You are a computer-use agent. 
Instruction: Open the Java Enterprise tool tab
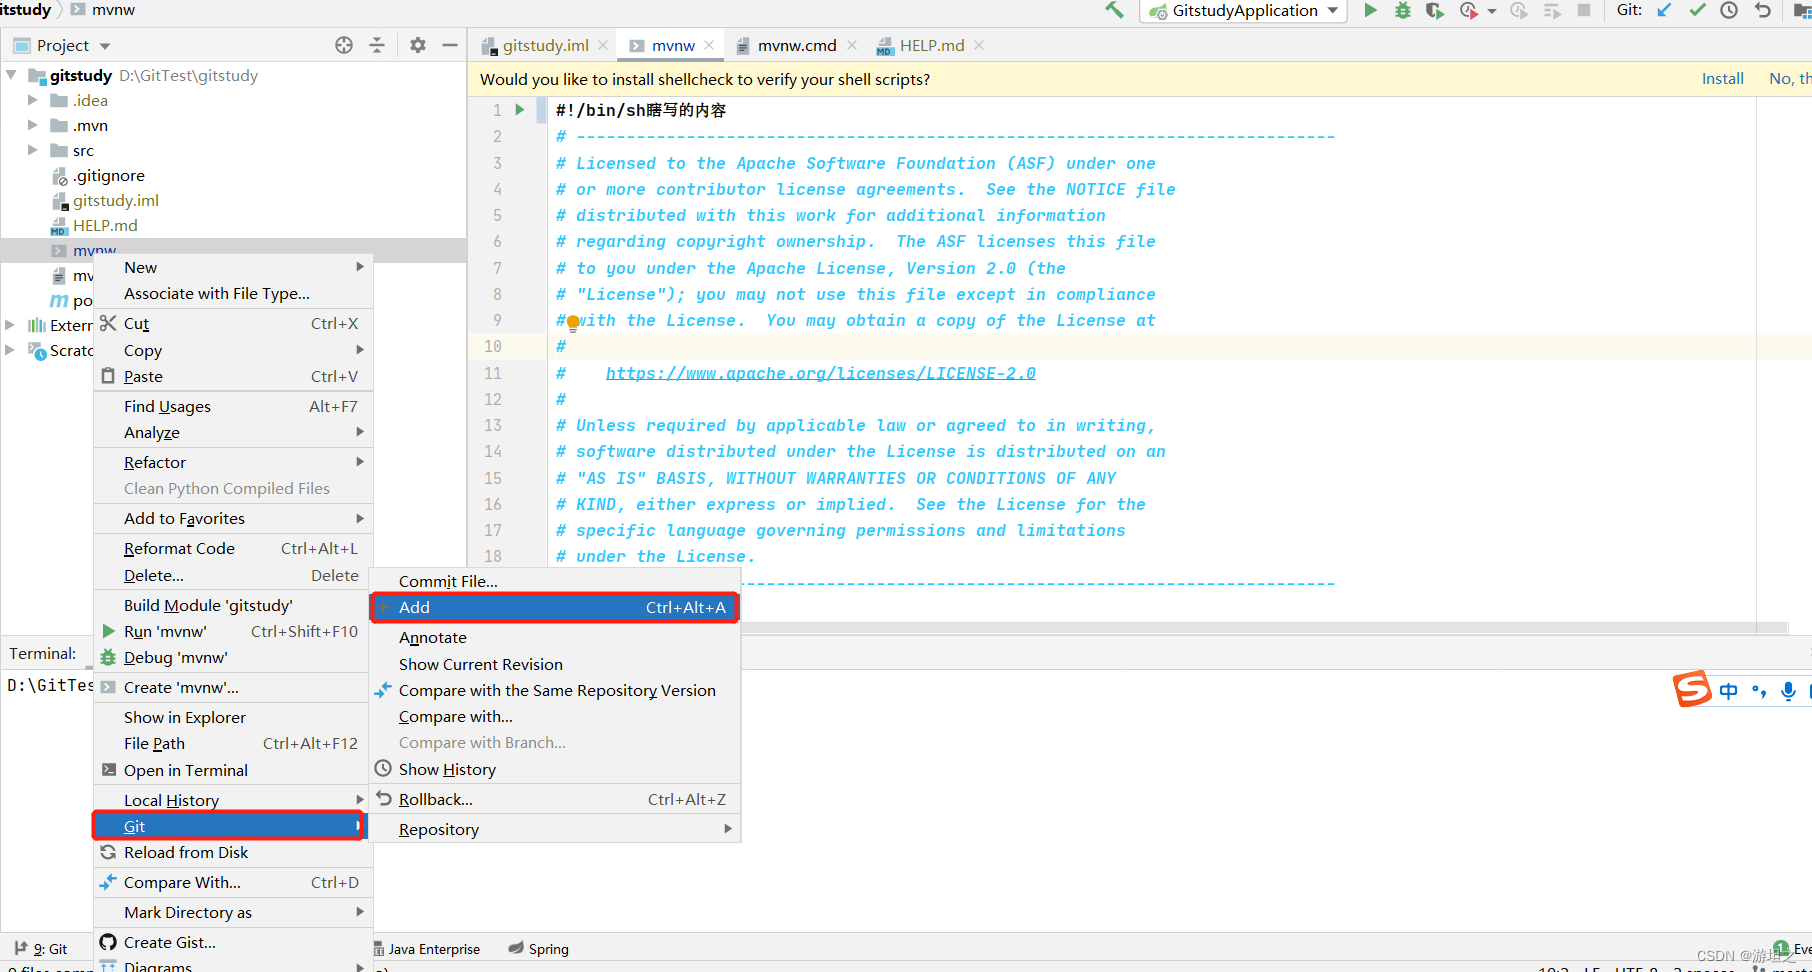click(427, 949)
